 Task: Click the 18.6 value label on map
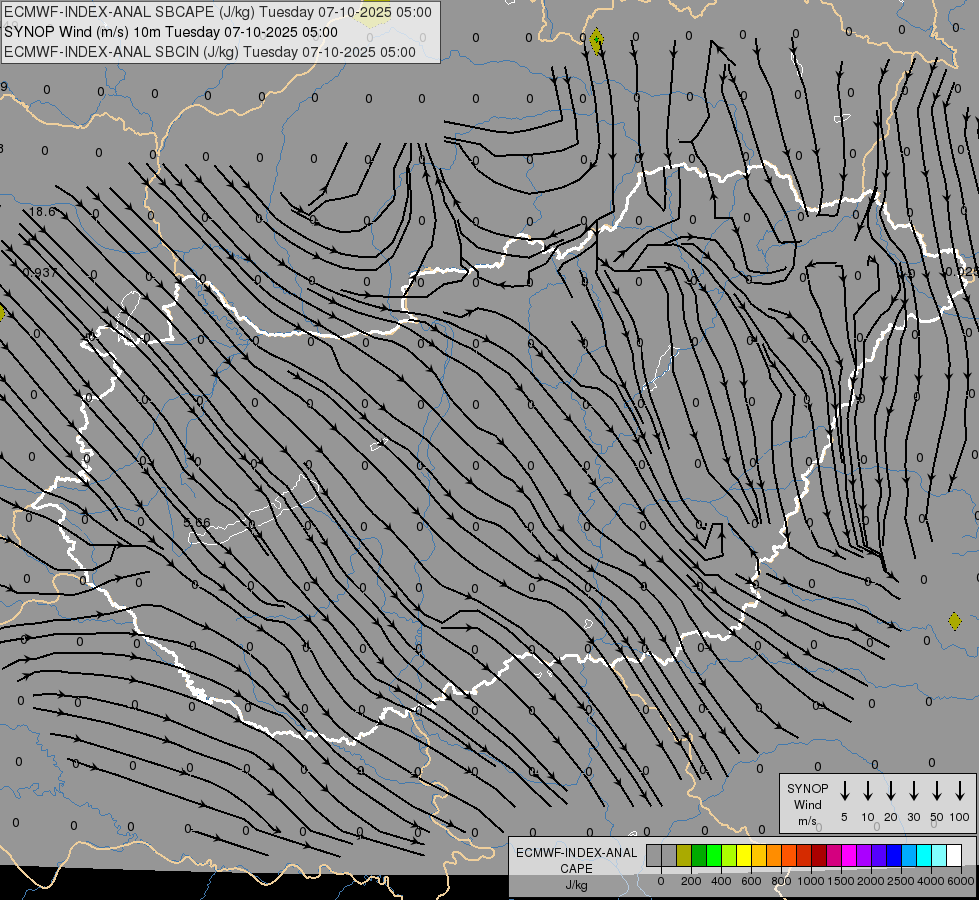[x=43, y=212]
